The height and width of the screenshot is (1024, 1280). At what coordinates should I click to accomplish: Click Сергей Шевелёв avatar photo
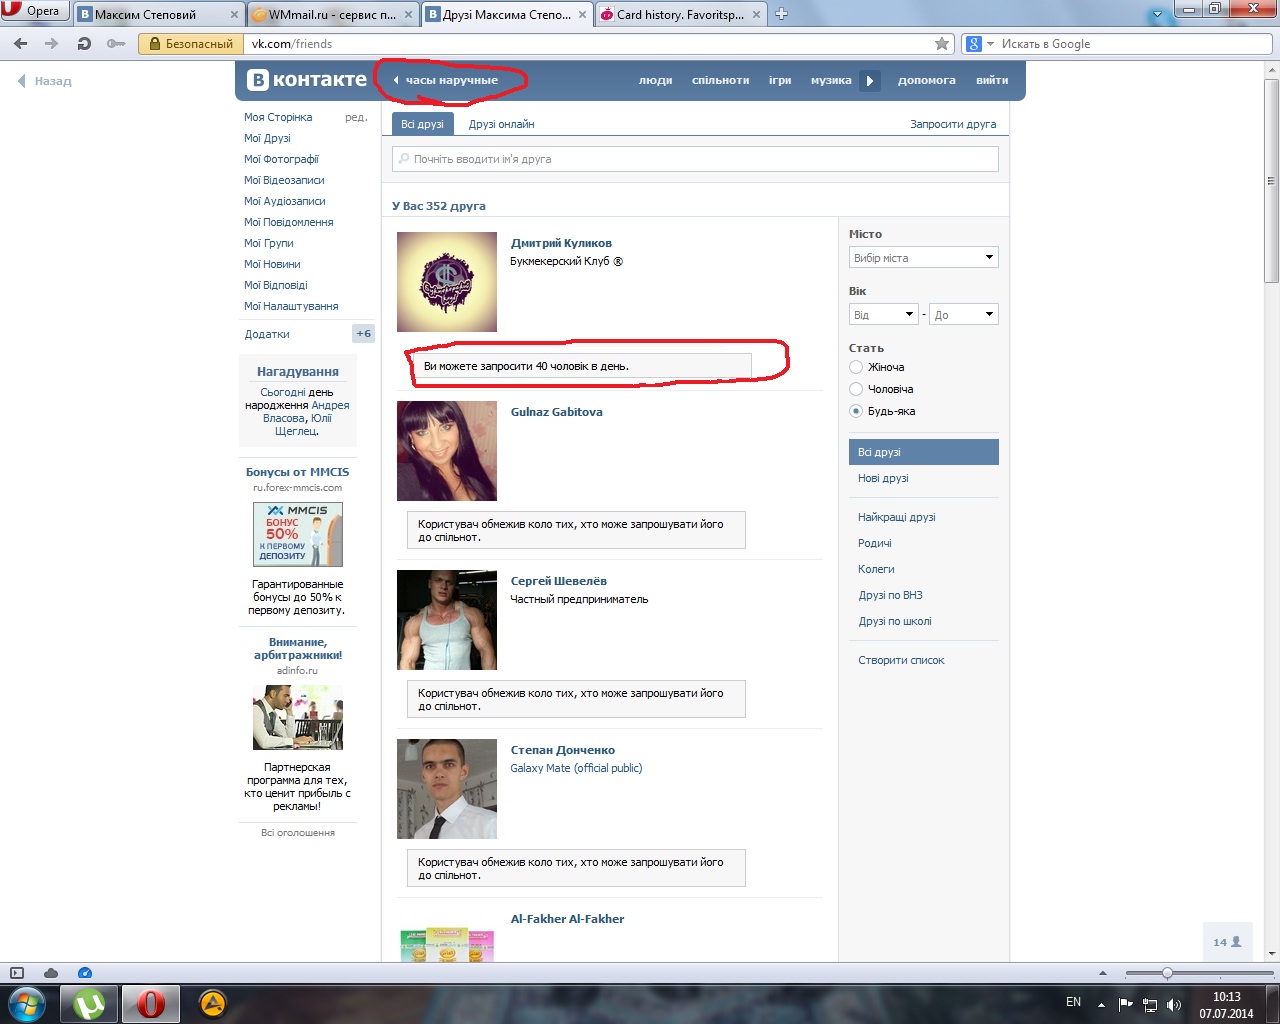(x=447, y=620)
